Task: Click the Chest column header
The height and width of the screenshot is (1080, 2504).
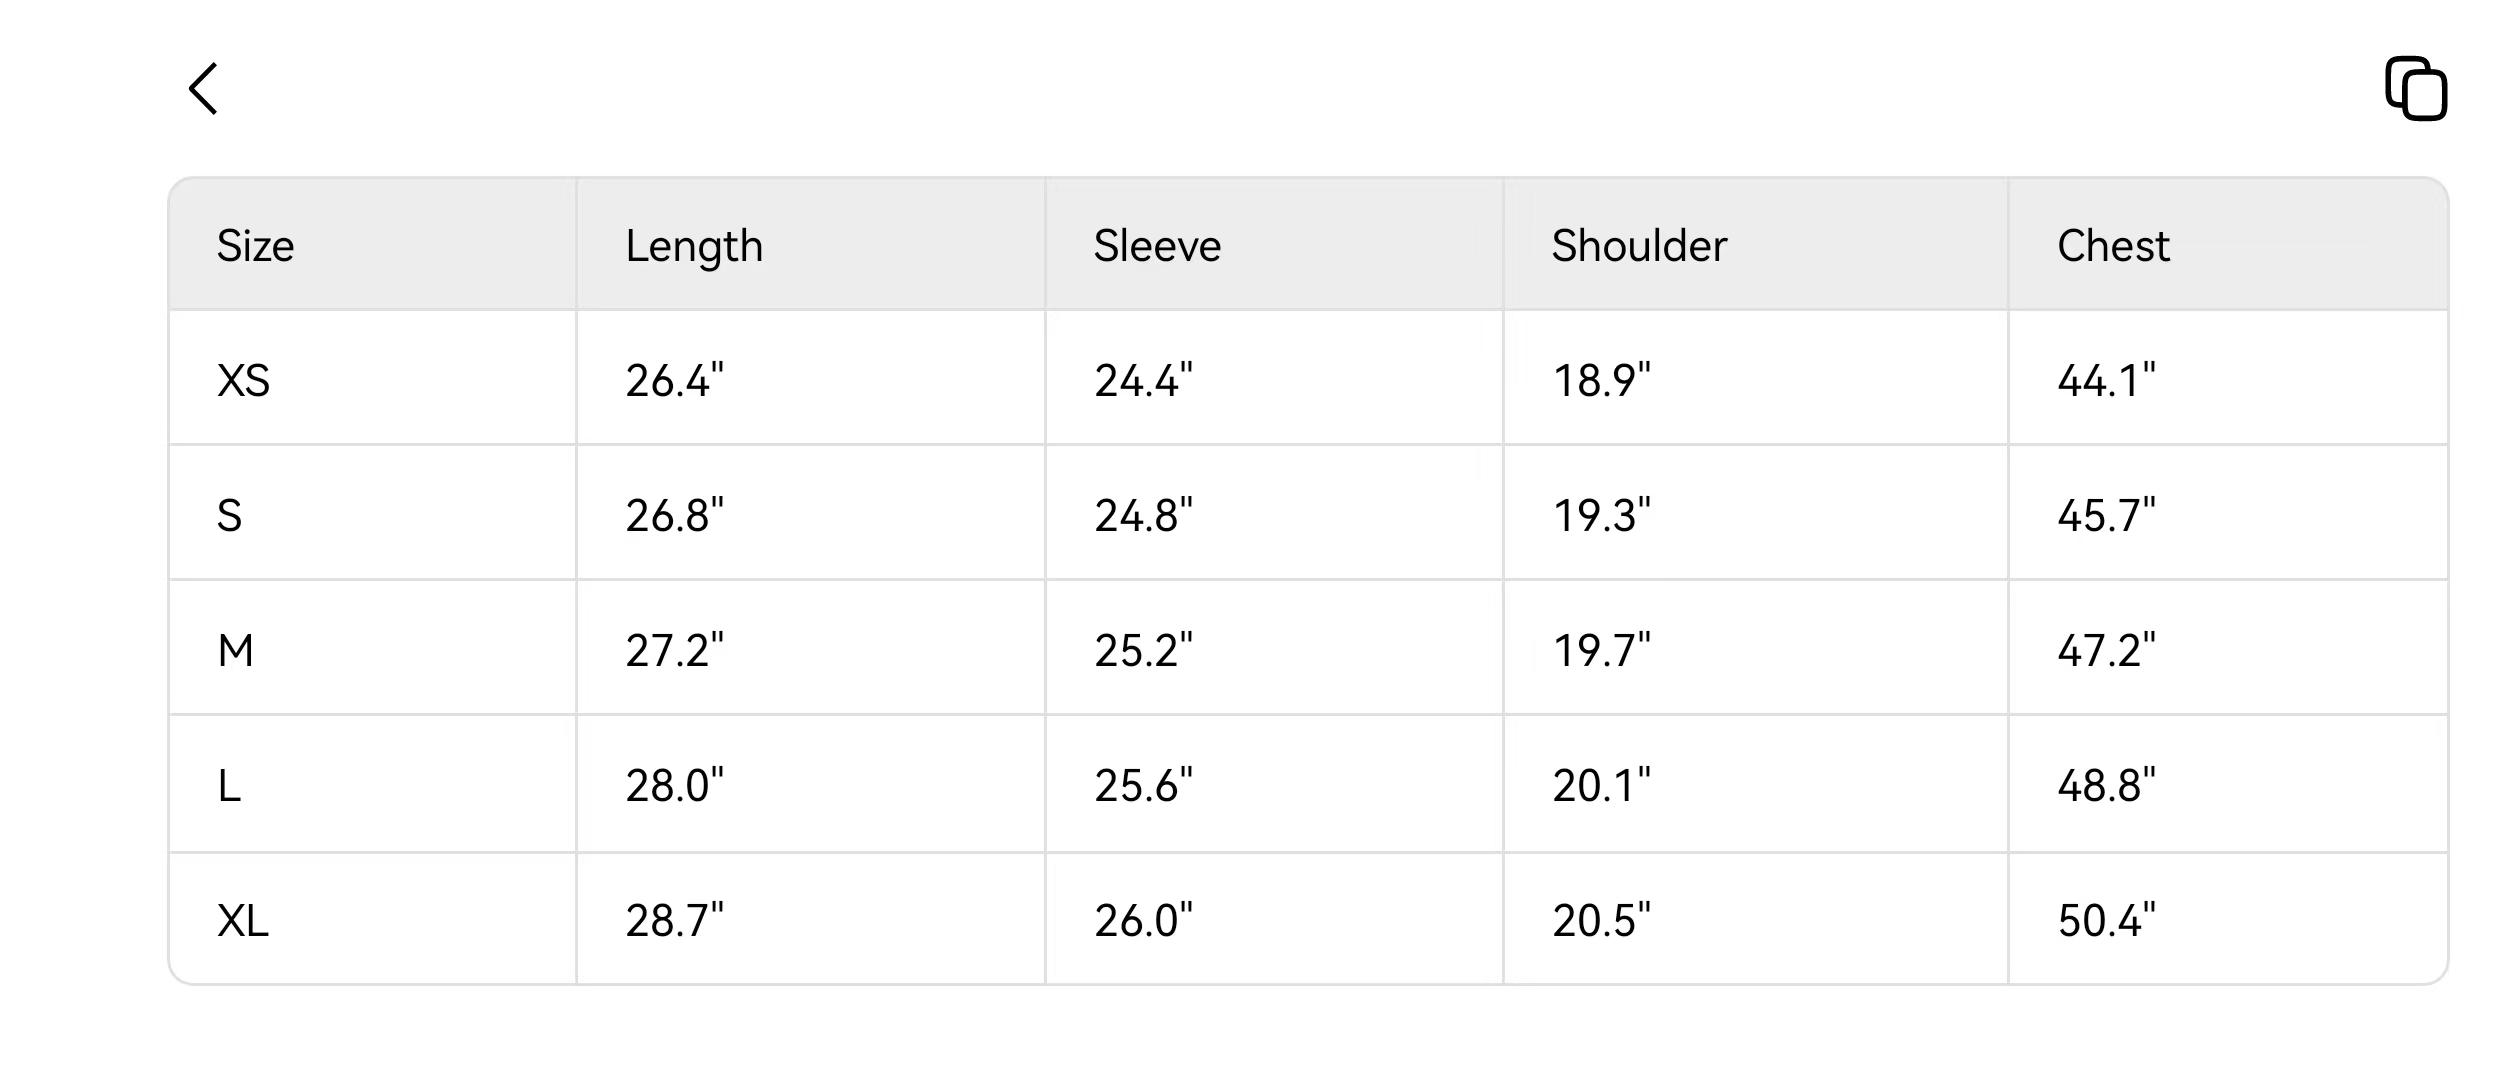Action: [2113, 246]
